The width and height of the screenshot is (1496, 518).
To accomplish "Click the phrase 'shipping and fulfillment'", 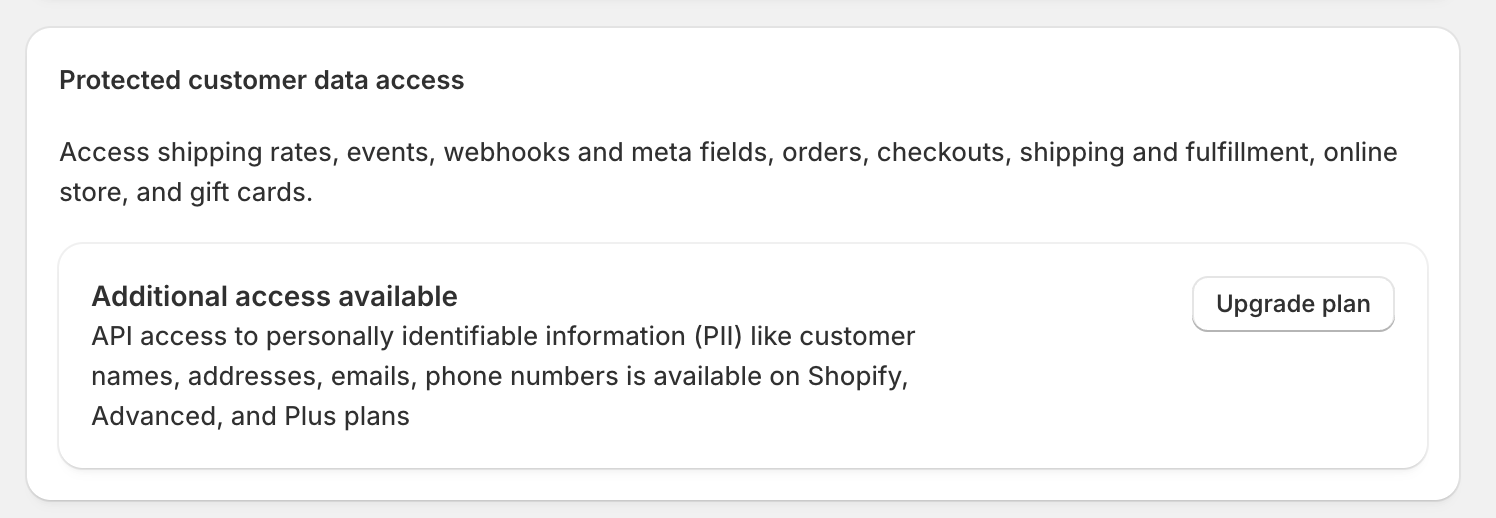I will pyautogui.click(x=1163, y=153).
